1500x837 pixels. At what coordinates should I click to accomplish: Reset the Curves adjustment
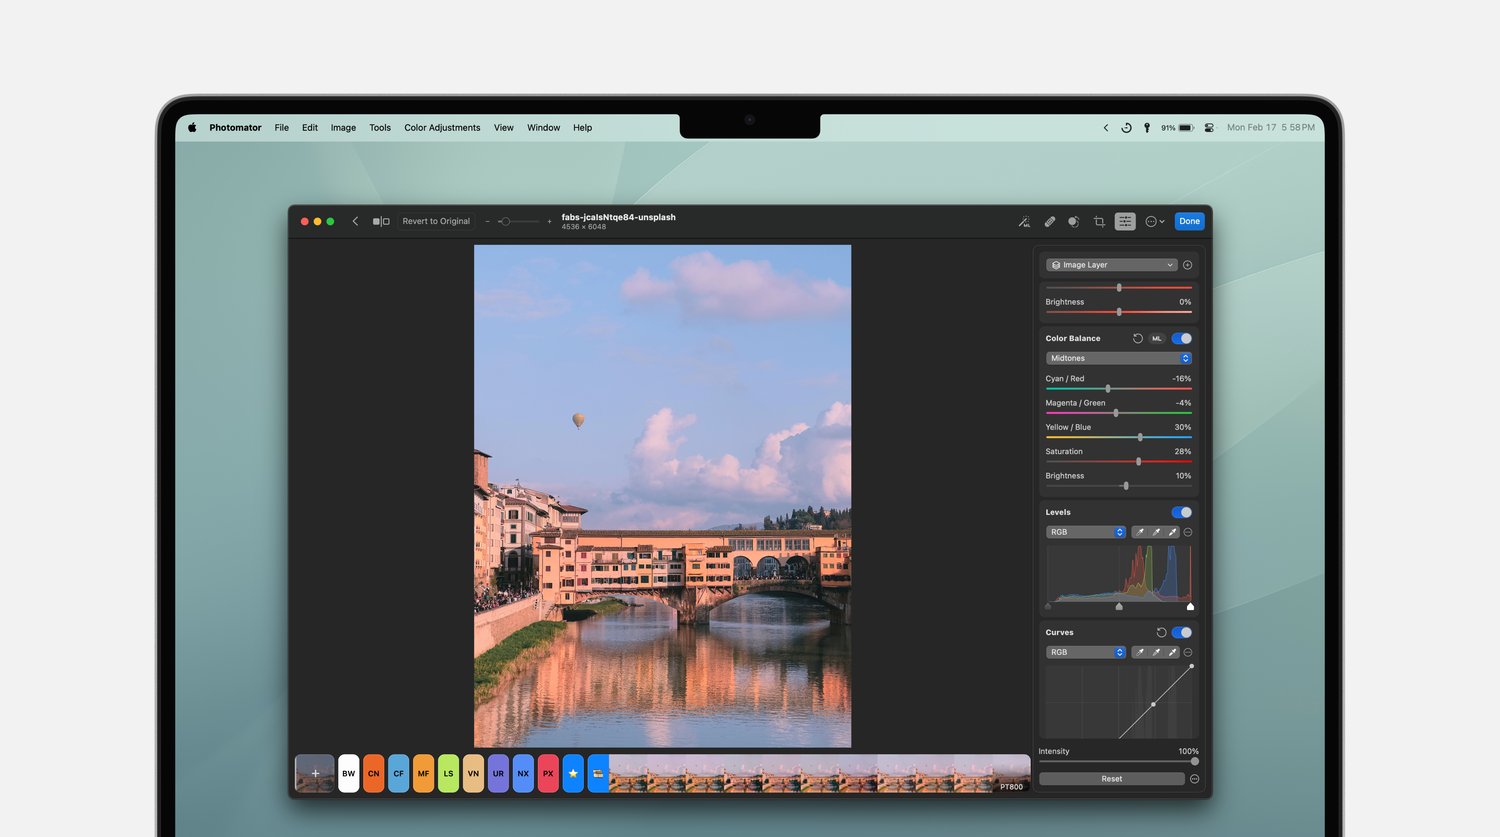click(1161, 633)
